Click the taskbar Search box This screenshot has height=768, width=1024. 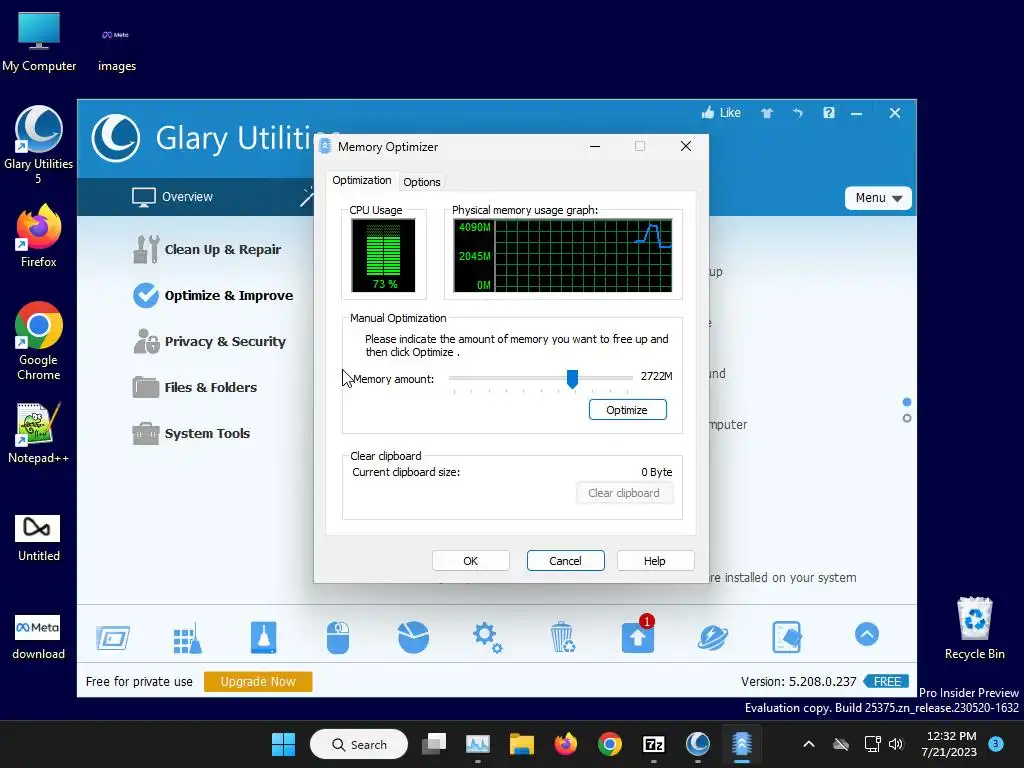(359, 744)
